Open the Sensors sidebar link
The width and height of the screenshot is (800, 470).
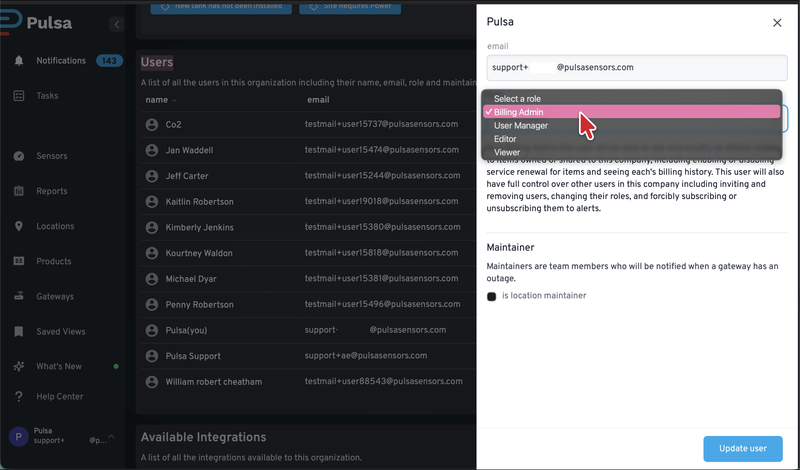pyautogui.click(x=52, y=156)
